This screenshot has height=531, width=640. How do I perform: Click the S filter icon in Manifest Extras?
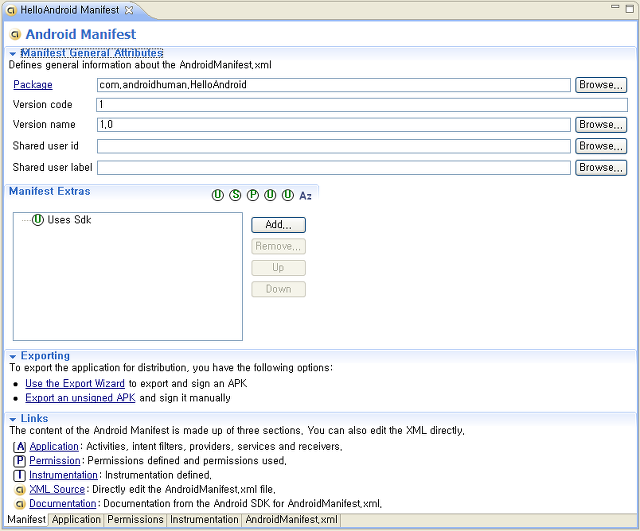pos(235,196)
